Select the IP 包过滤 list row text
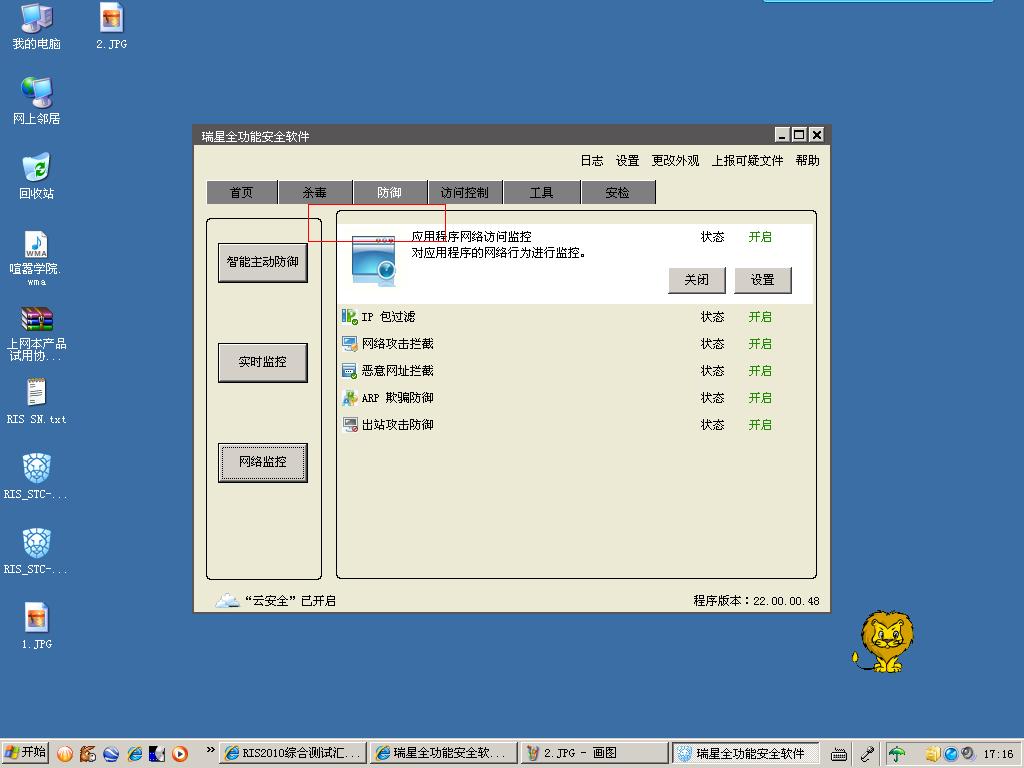 click(389, 317)
